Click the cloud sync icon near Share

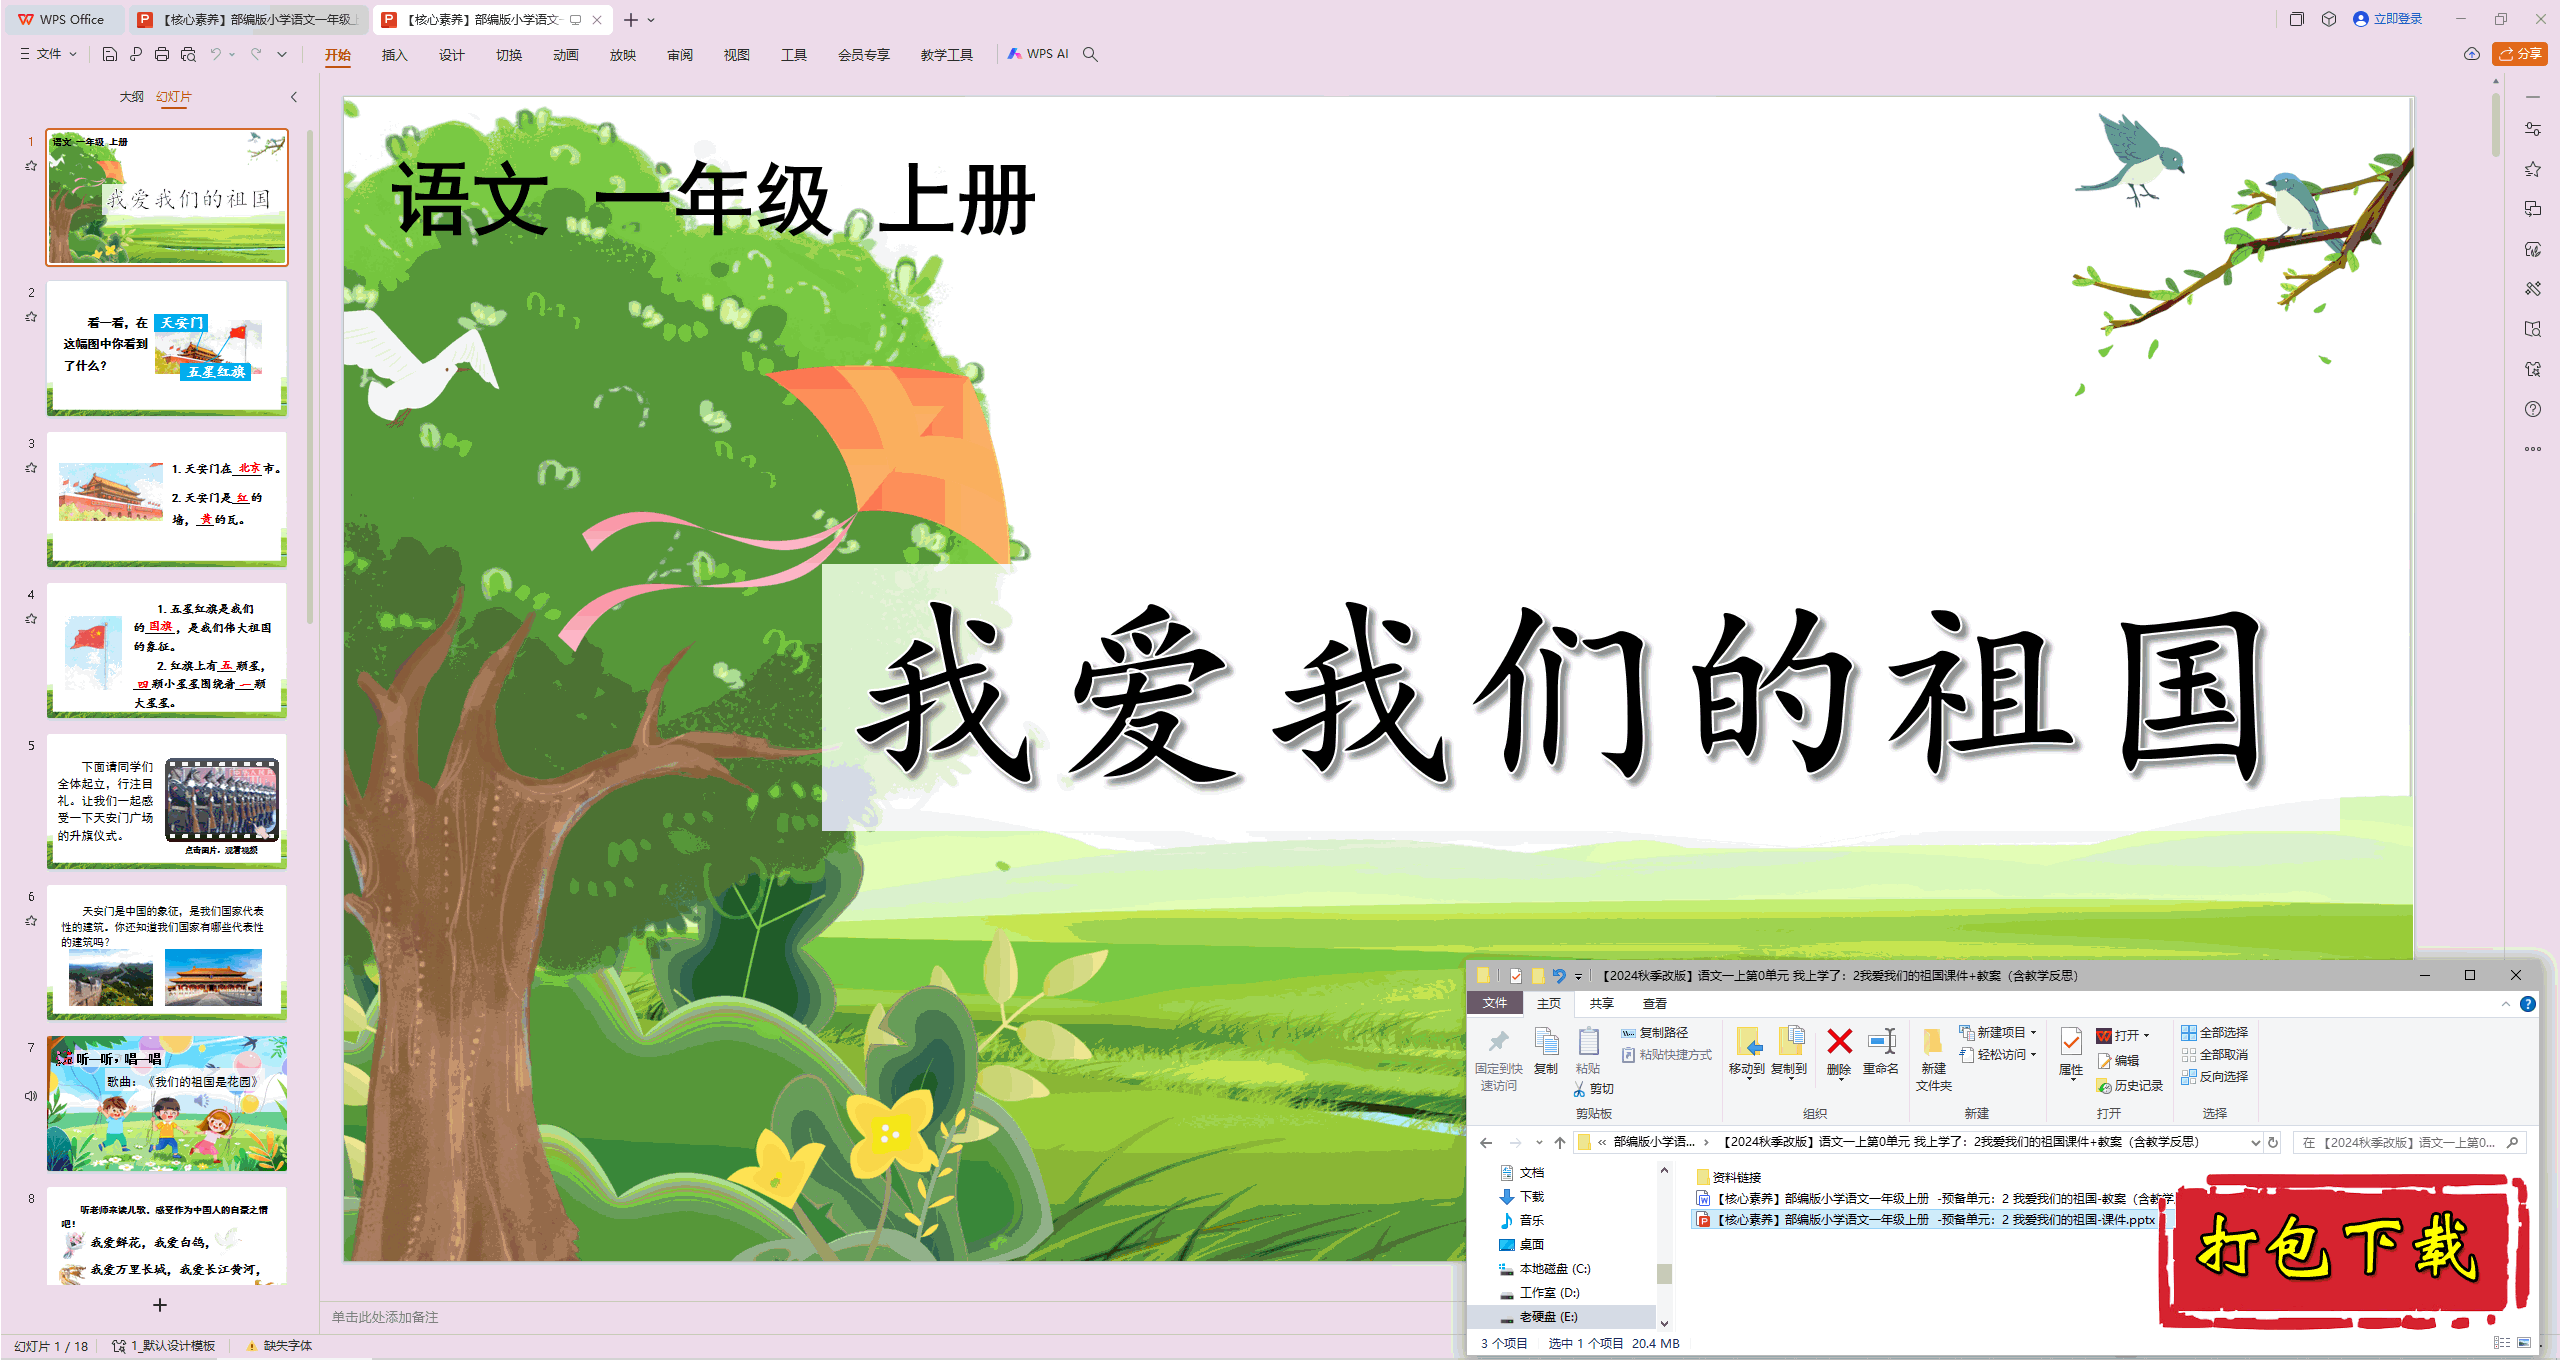(x=2471, y=54)
